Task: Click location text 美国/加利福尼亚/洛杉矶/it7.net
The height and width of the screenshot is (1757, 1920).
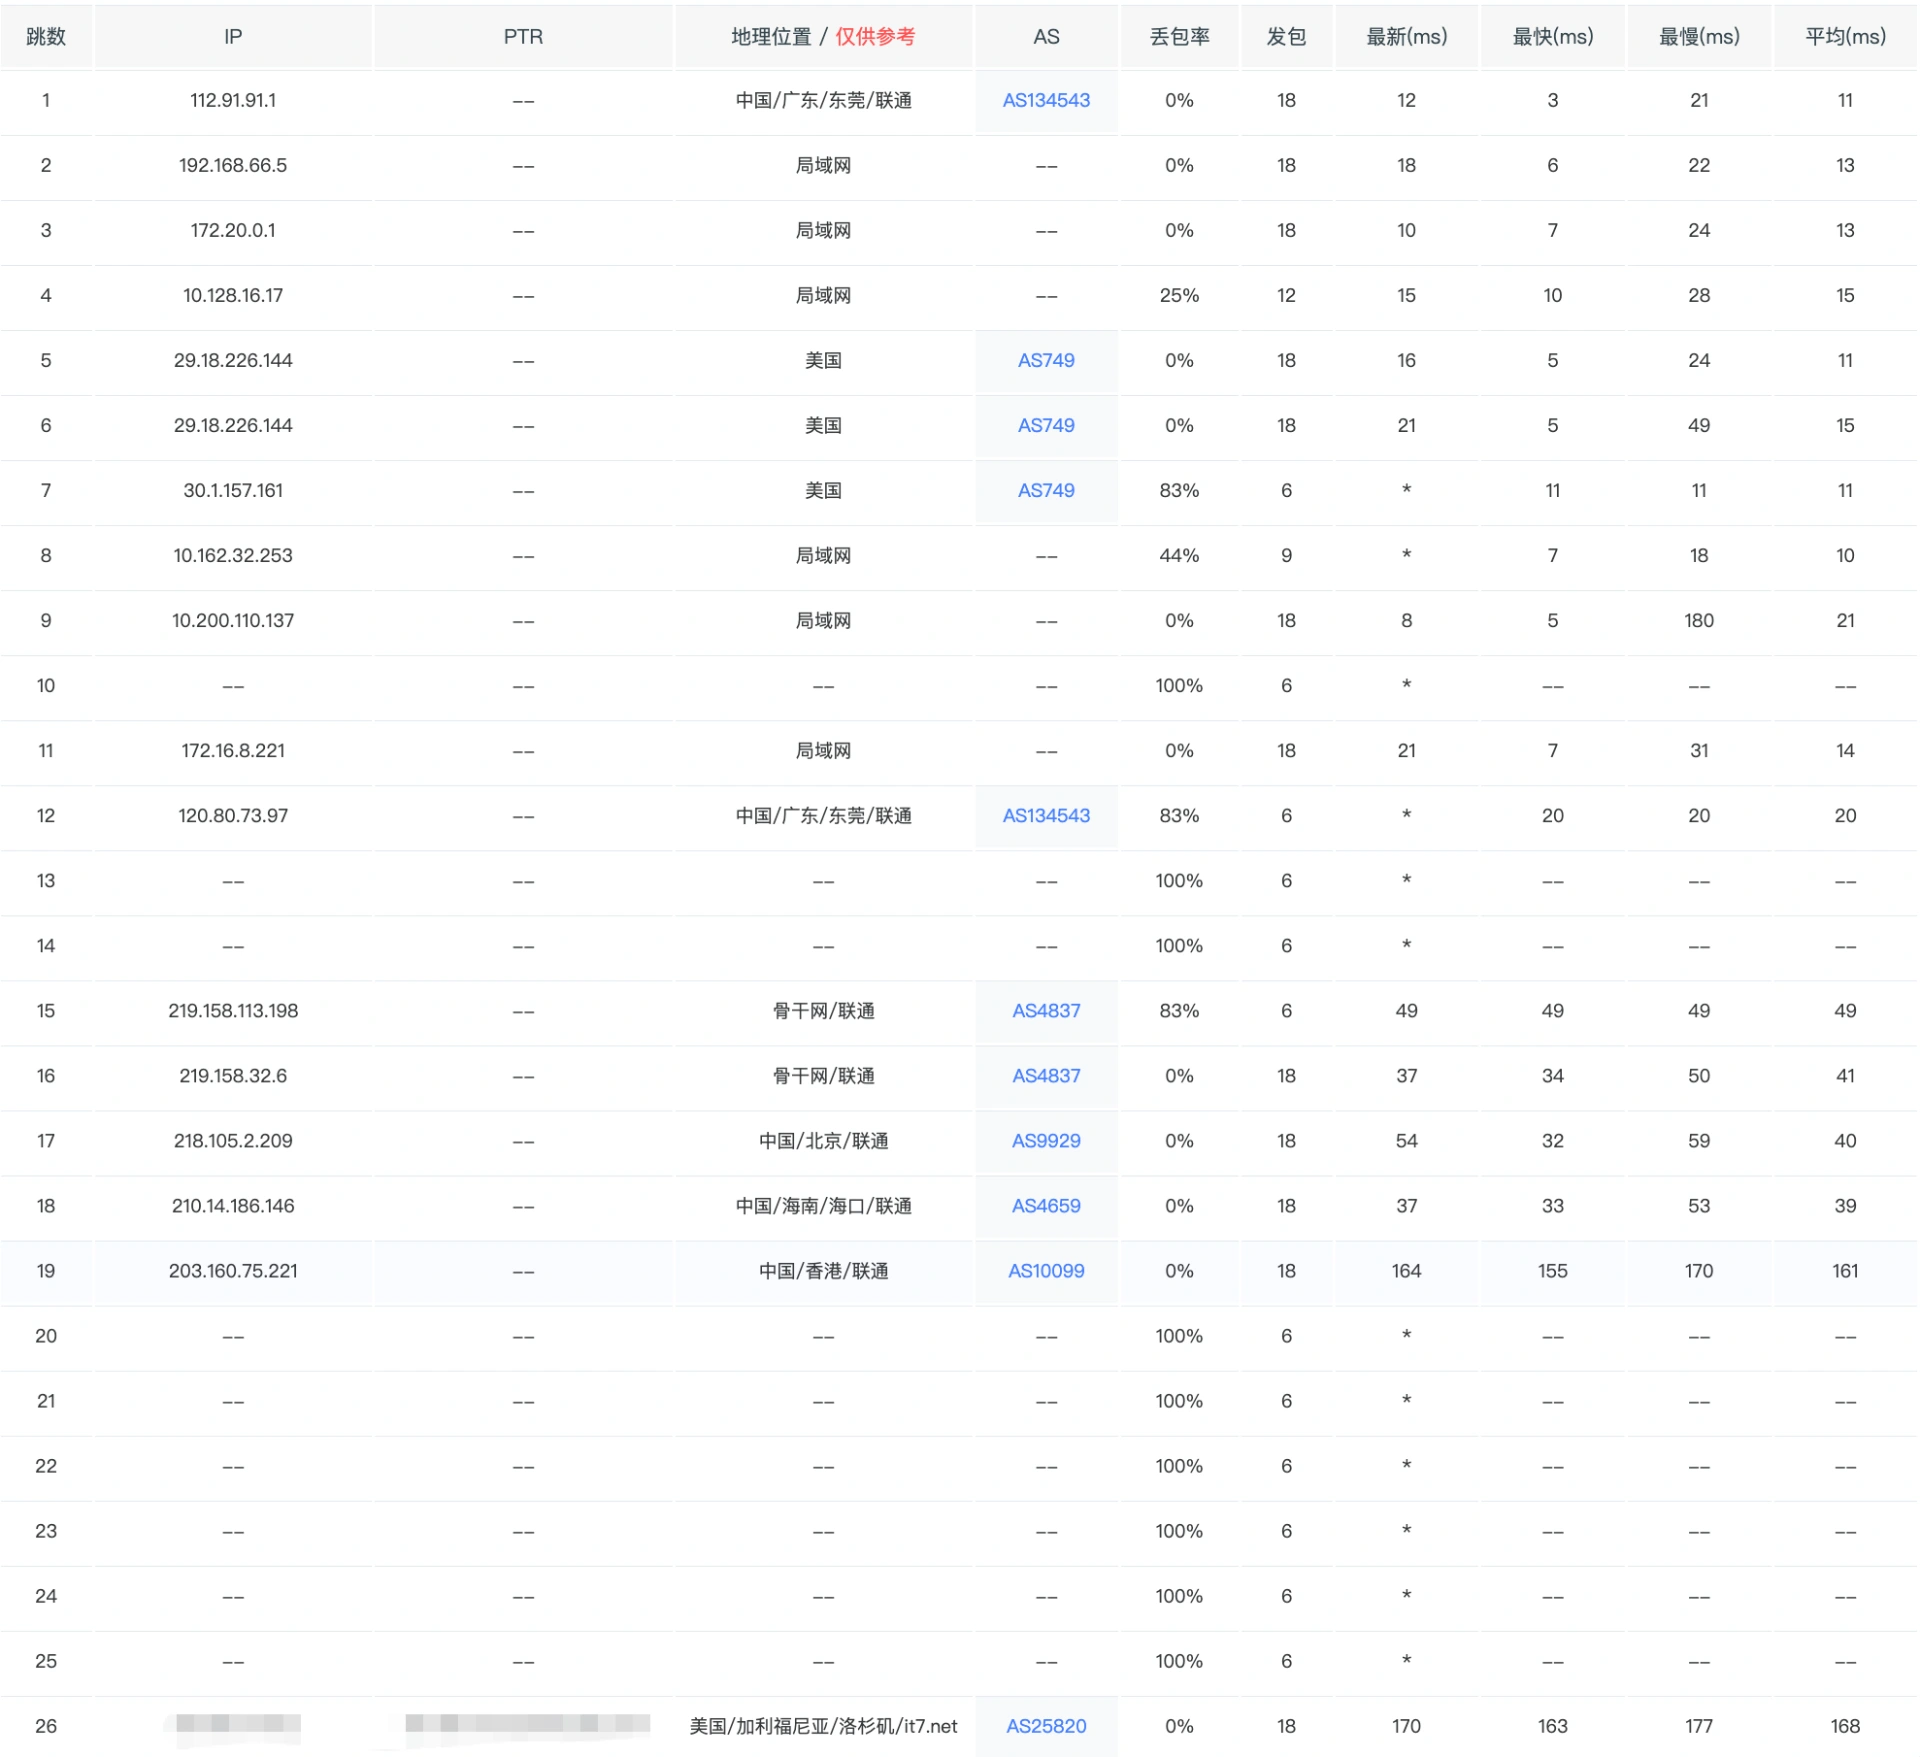Action: (x=823, y=1725)
